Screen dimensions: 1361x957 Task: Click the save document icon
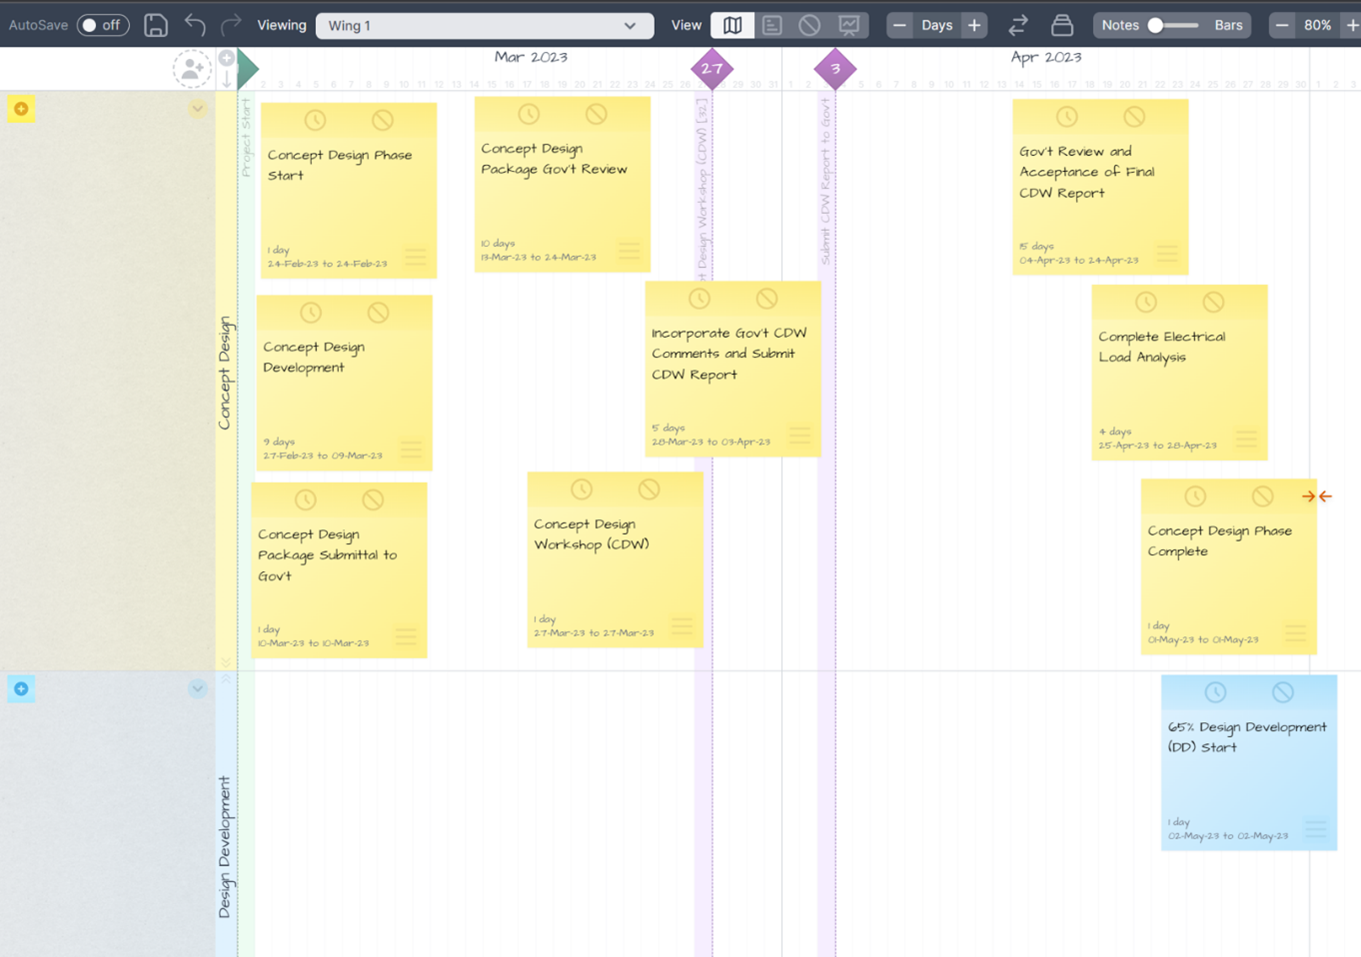tap(156, 24)
